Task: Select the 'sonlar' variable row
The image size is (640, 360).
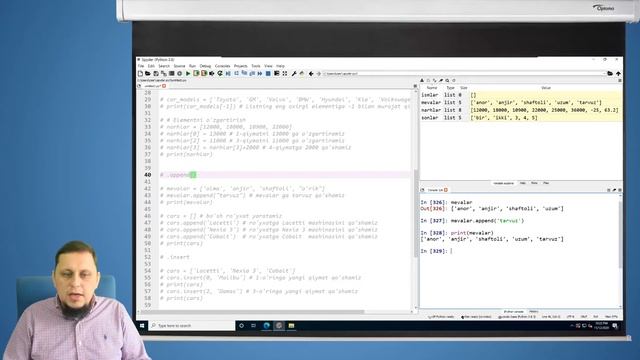Action: pyautogui.click(x=521, y=118)
